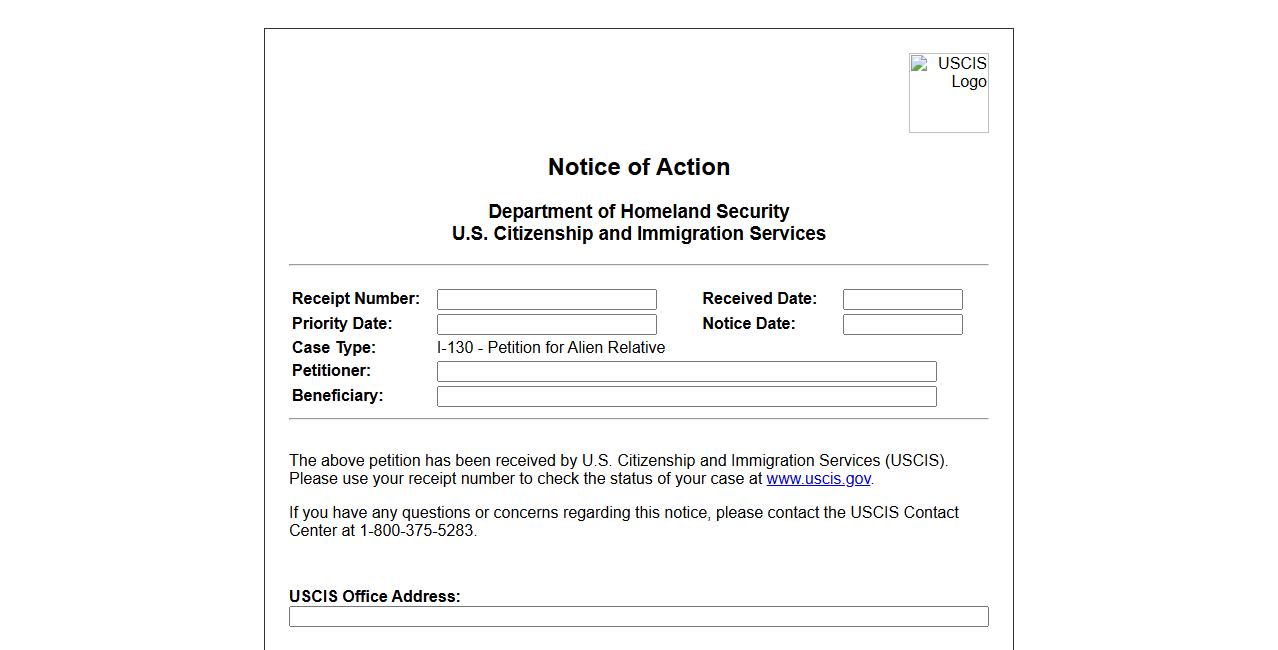
Task: Click the Beneficiary input box
Action: [x=686, y=396]
